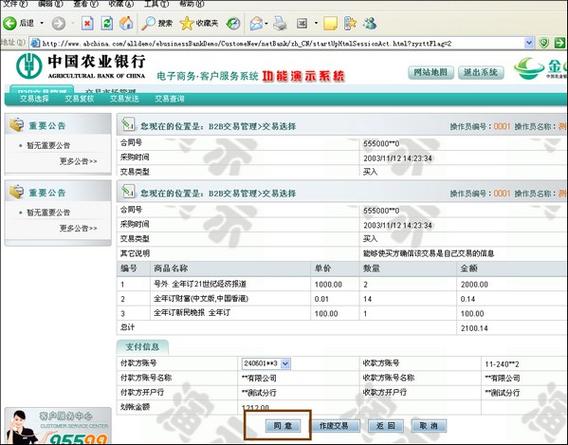The width and height of the screenshot is (568, 445).
Task: Open 更多公告 link in first notice panel
Action: tap(78, 161)
